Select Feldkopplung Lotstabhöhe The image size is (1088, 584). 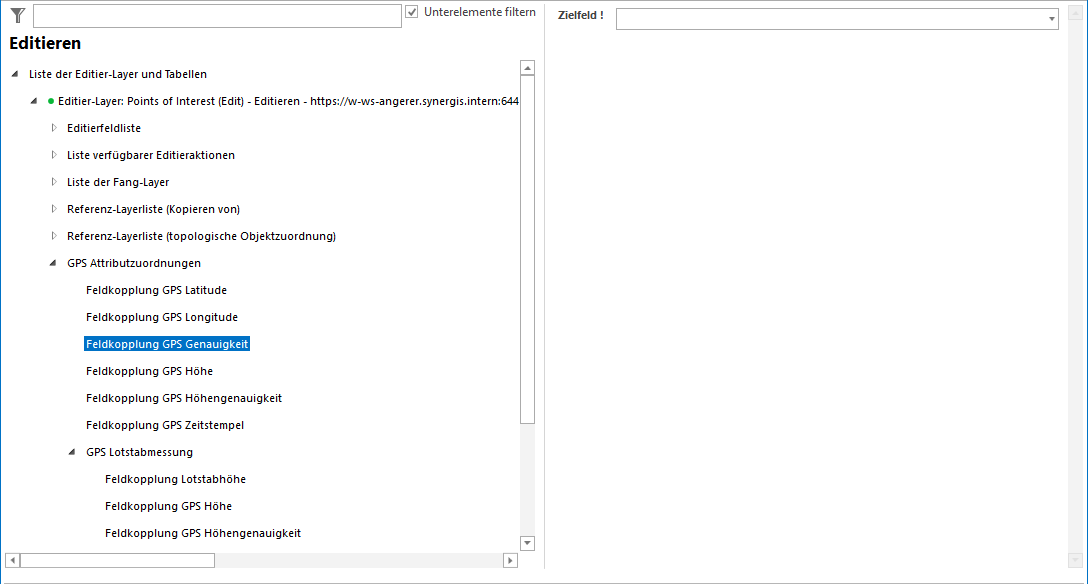pos(176,480)
